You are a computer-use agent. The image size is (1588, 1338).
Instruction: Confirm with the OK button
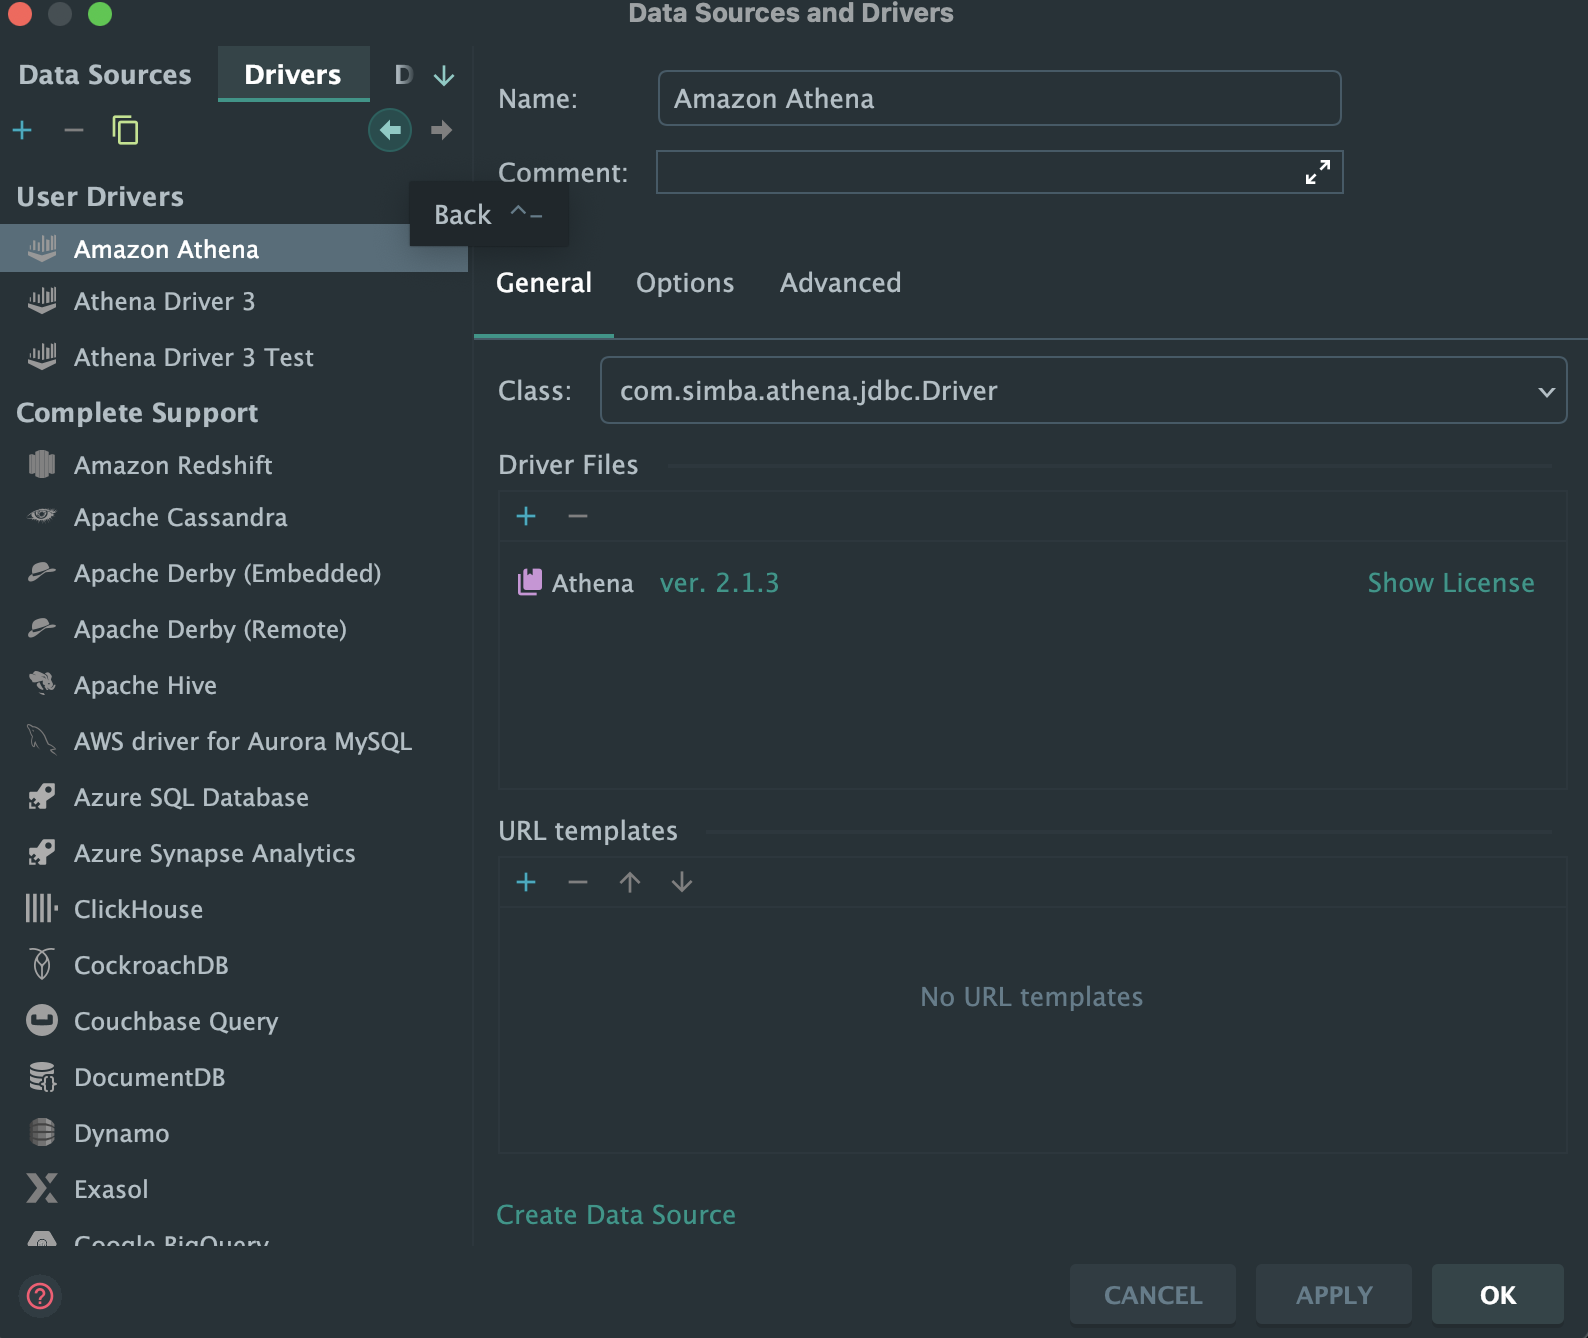pos(1498,1295)
